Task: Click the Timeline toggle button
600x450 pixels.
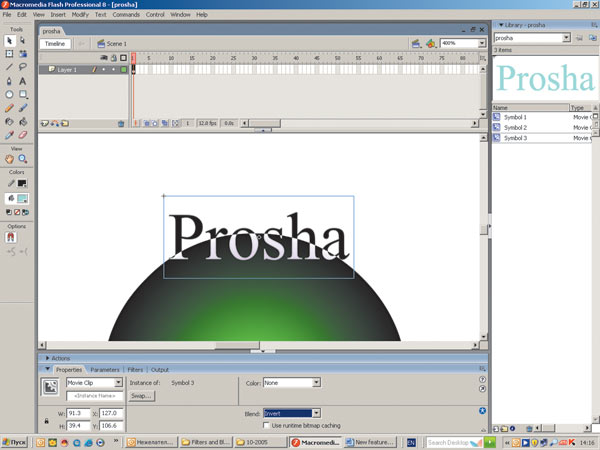Action: 56,44
